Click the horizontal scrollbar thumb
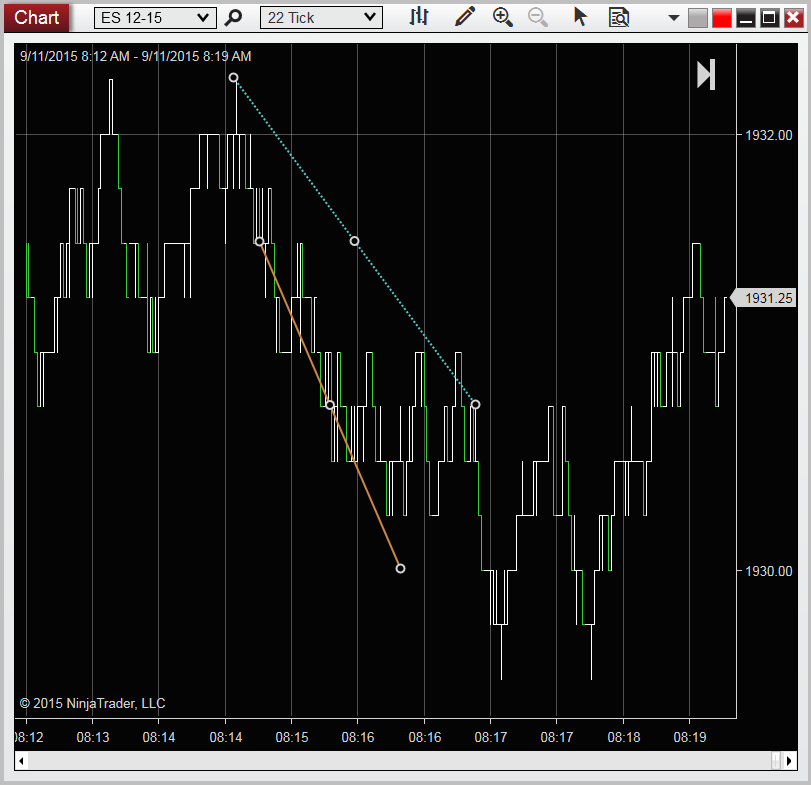 click(x=776, y=761)
